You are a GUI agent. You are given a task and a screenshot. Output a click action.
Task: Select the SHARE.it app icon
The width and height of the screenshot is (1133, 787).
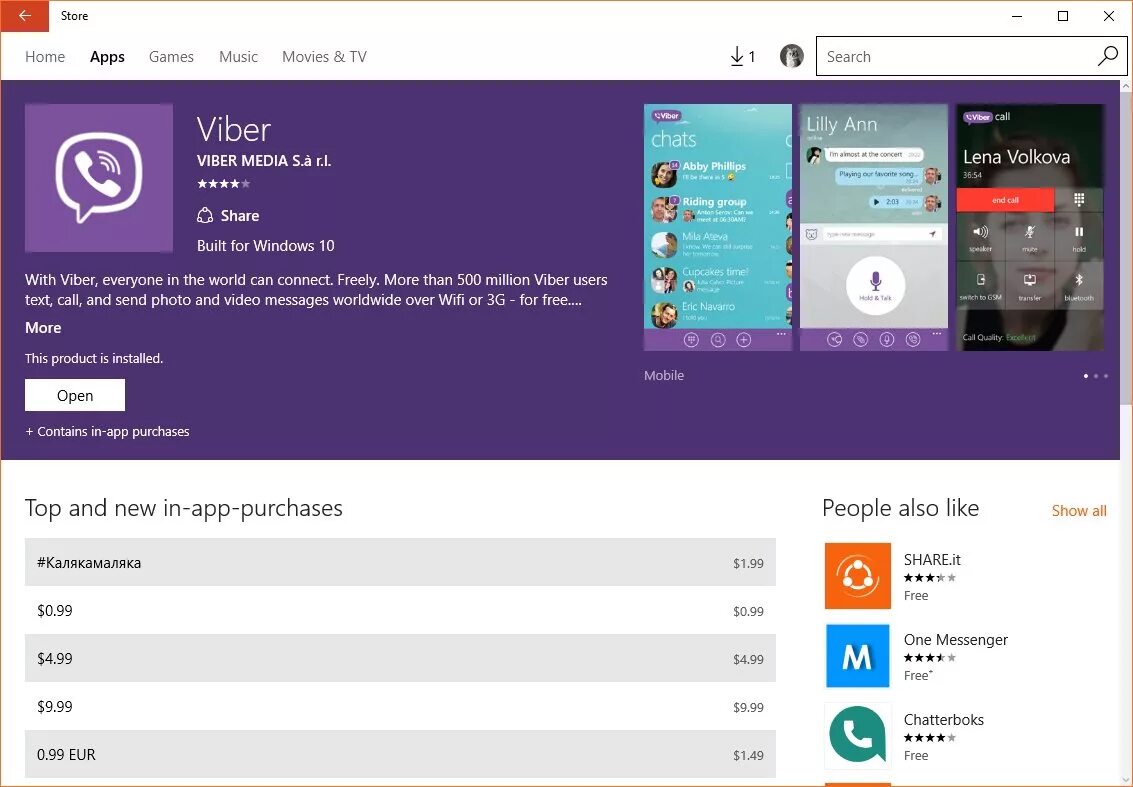(856, 576)
